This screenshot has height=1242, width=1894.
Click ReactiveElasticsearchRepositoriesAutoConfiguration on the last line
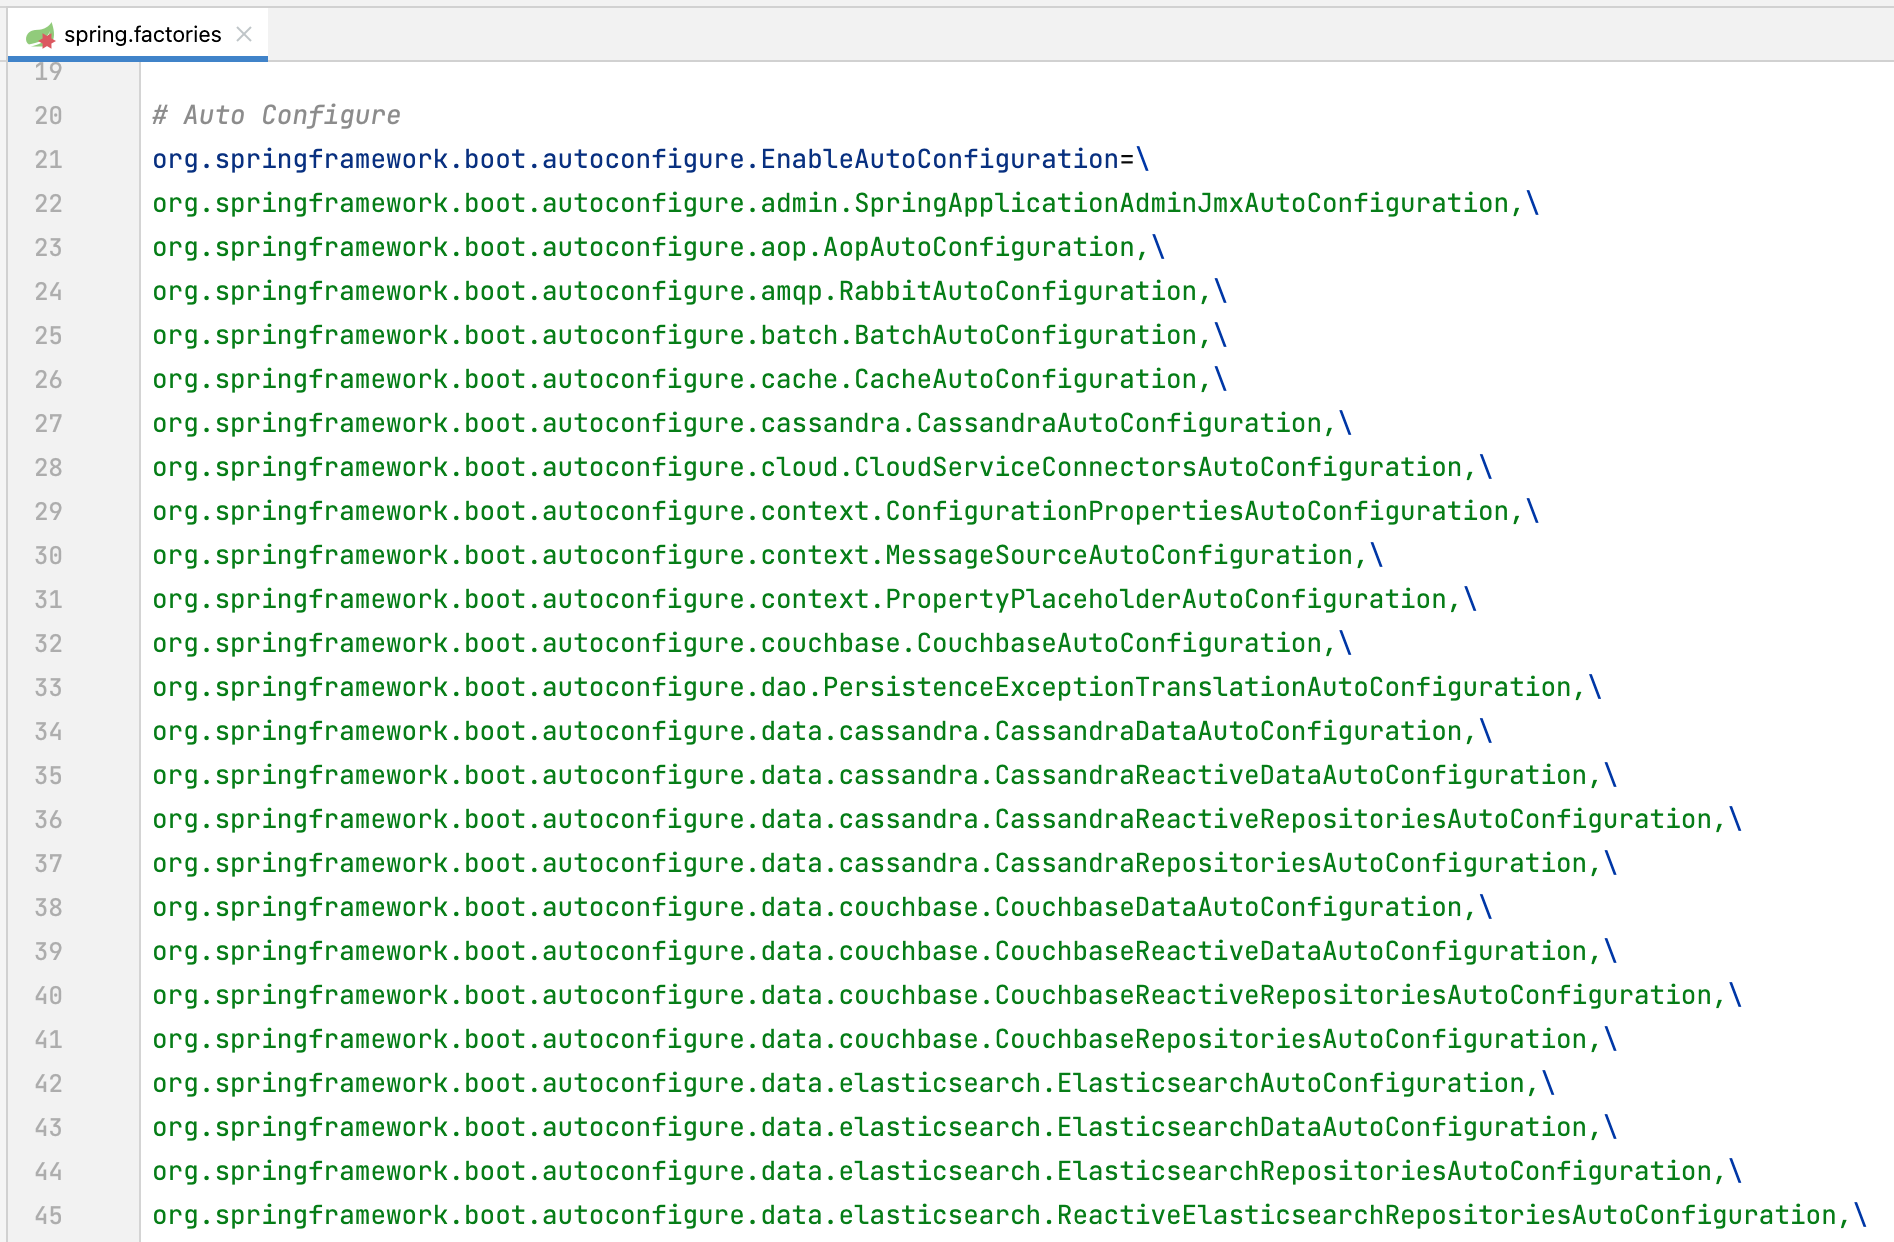pyautogui.click(x=1446, y=1216)
